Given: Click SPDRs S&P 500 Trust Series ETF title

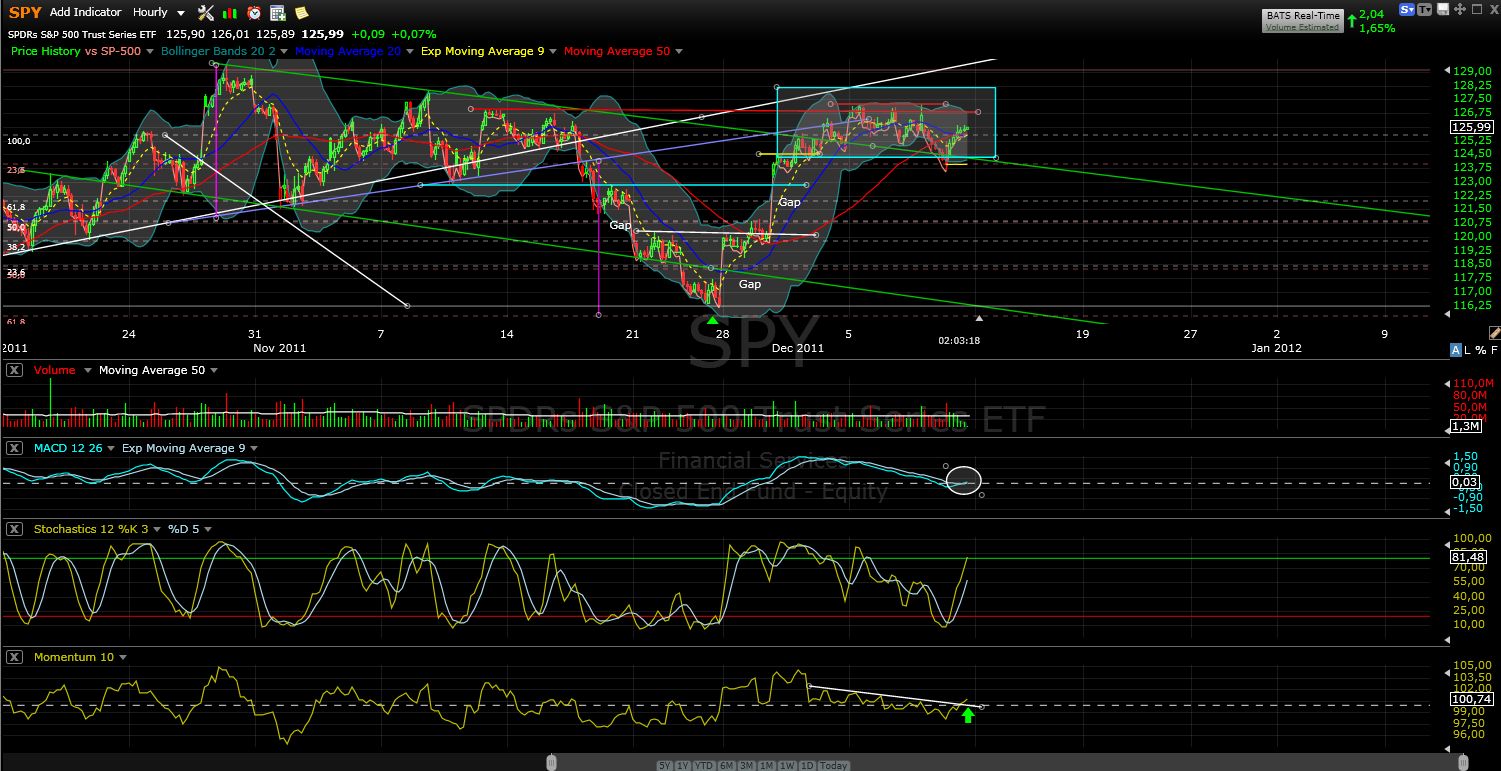Looking at the screenshot, I should point(81,34).
